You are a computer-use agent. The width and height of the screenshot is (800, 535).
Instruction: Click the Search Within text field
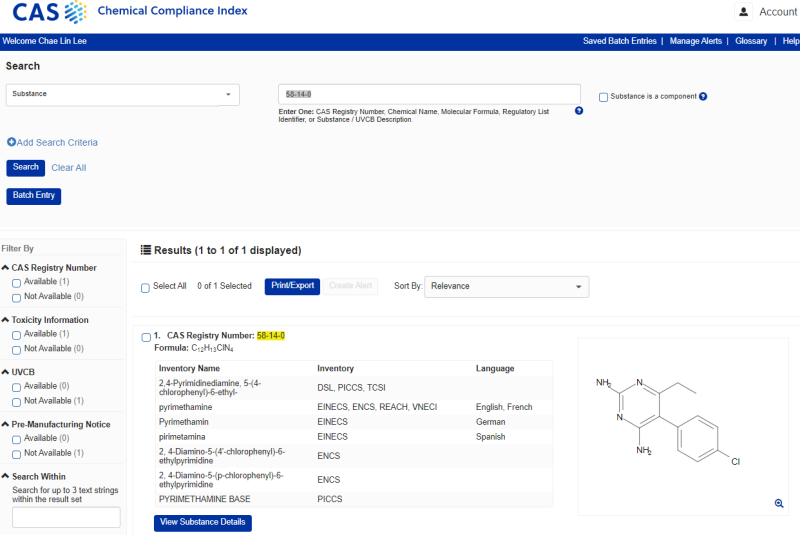(x=66, y=517)
